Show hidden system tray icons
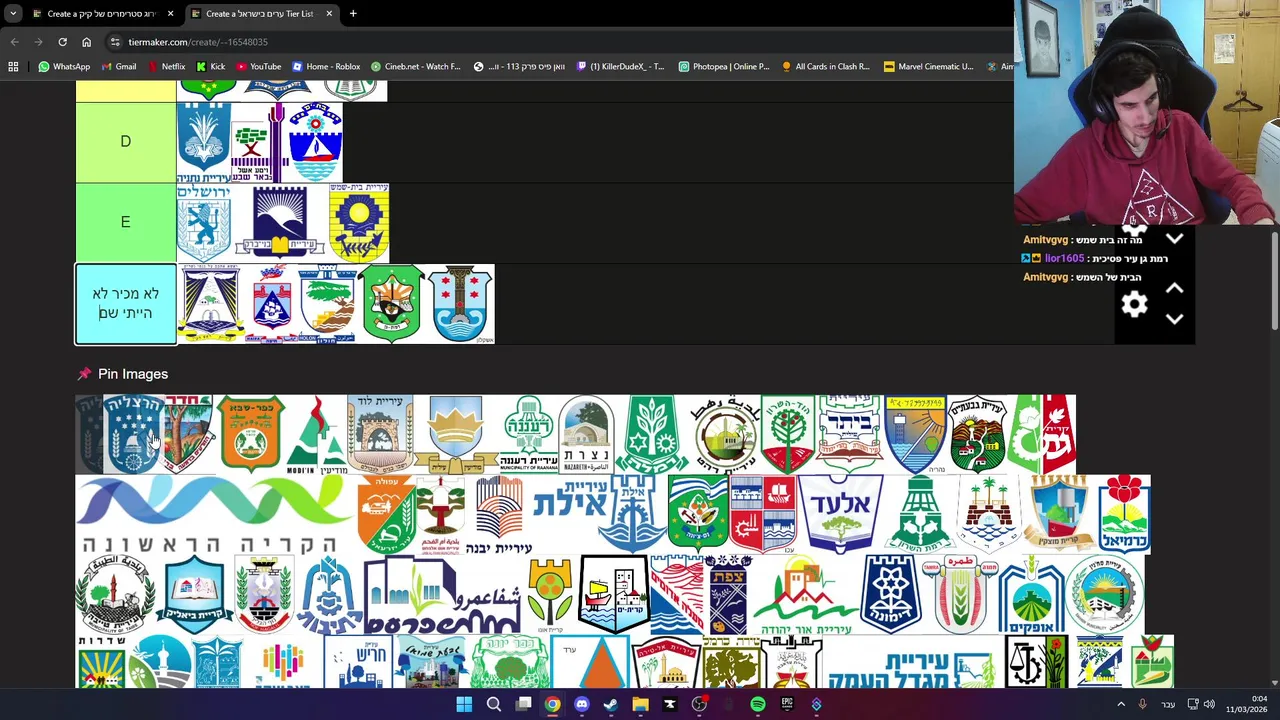The width and height of the screenshot is (1280, 720). [x=1121, y=705]
